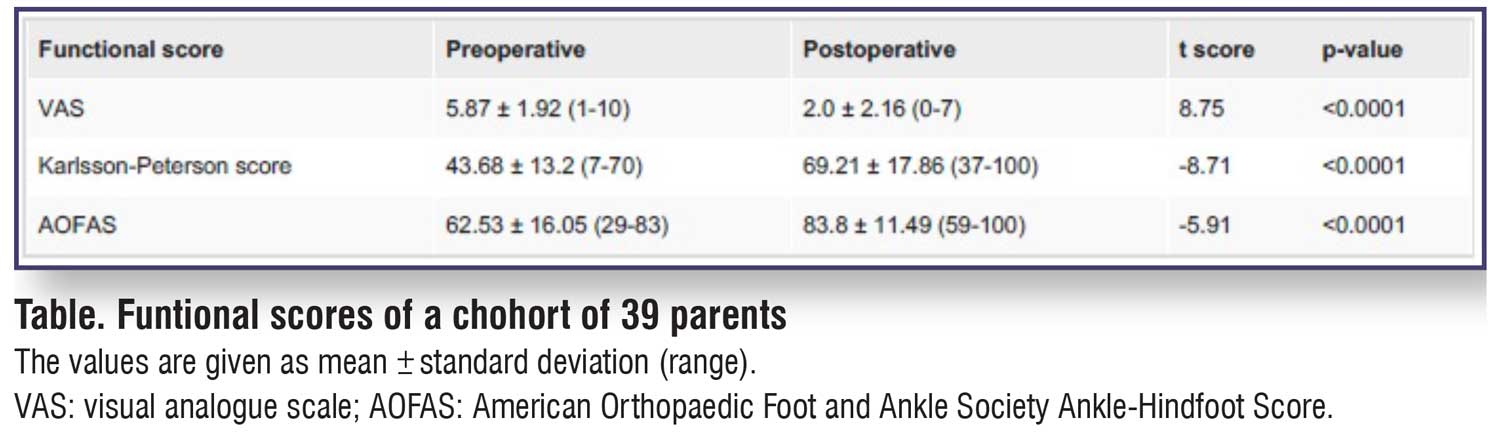1500x438 pixels.
Task: Select the VAS postoperative value 2.0 ± 2.16
Action: point(882,108)
